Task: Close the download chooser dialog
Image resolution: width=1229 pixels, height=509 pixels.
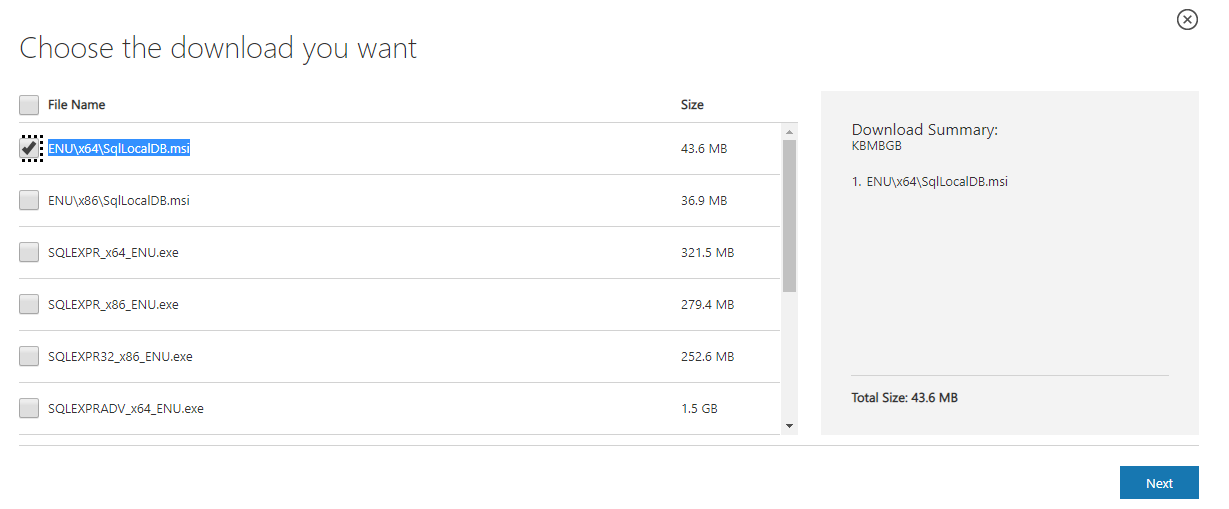Action: (1187, 20)
